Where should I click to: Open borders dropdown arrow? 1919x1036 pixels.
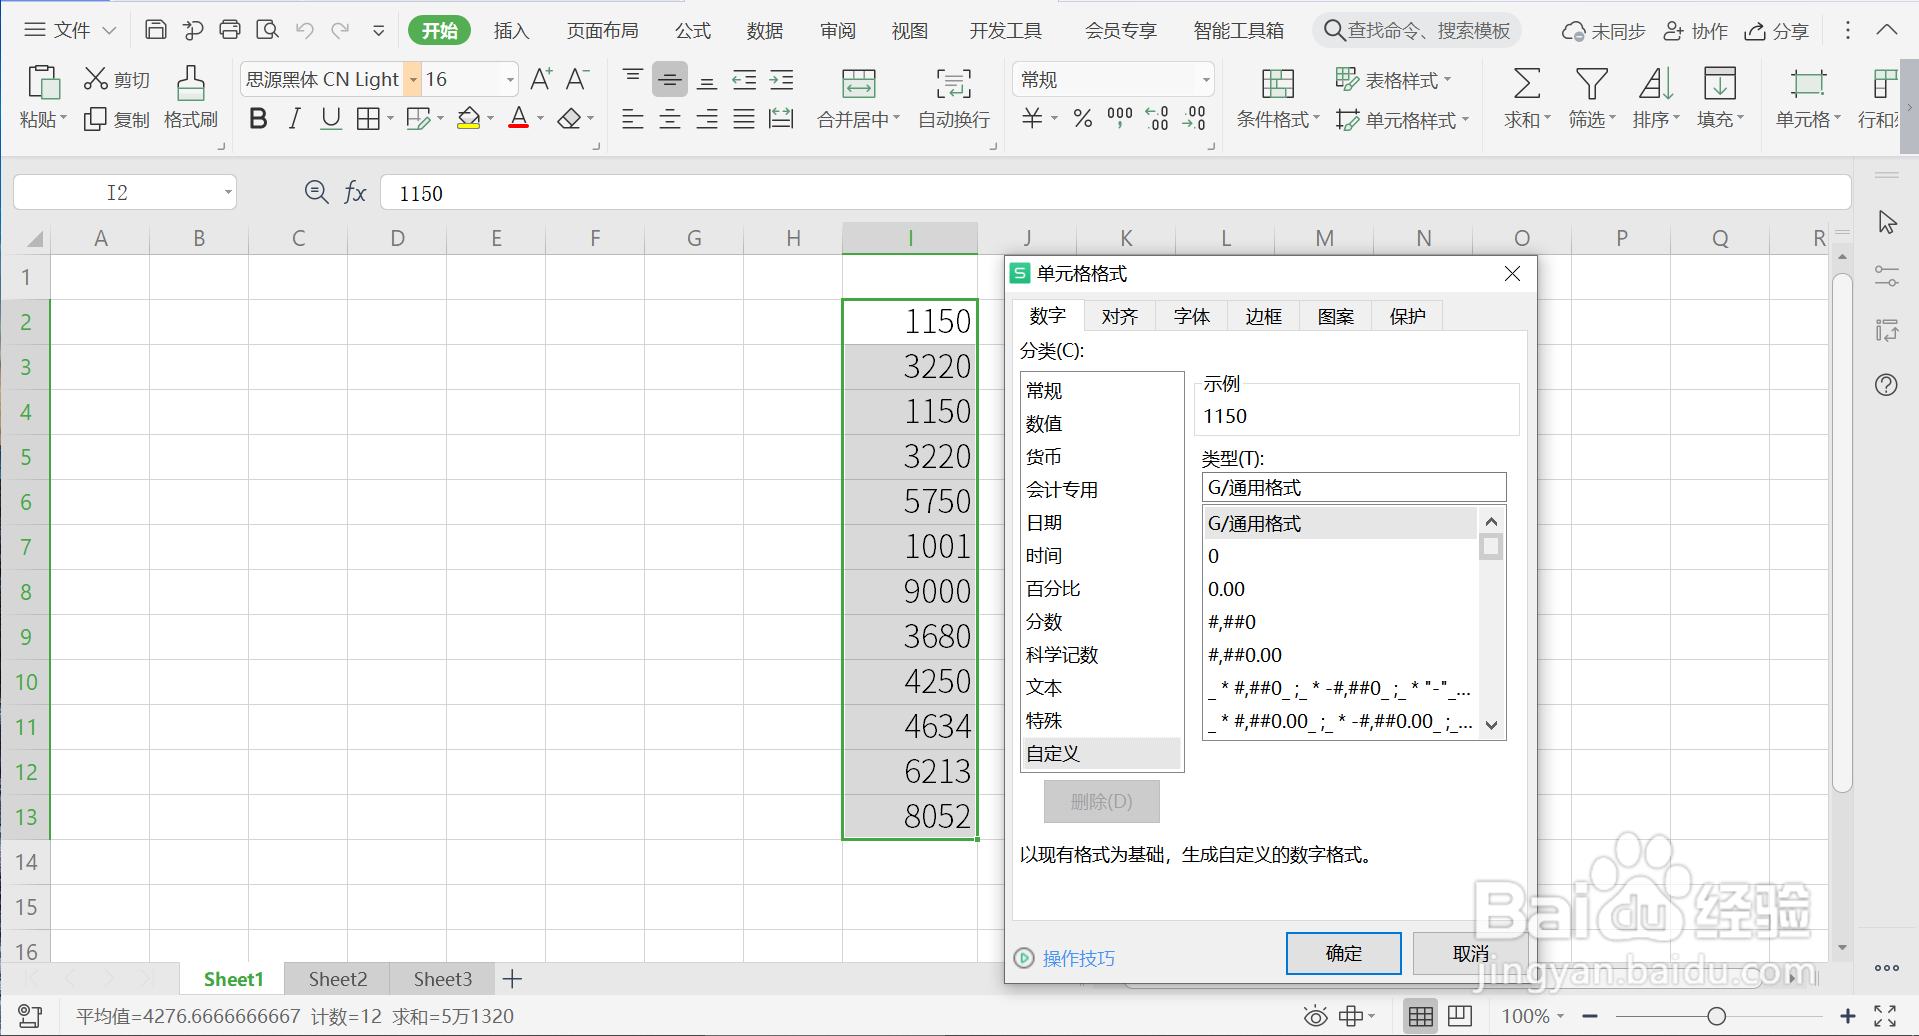pyautogui.click(x=390, y=119)
